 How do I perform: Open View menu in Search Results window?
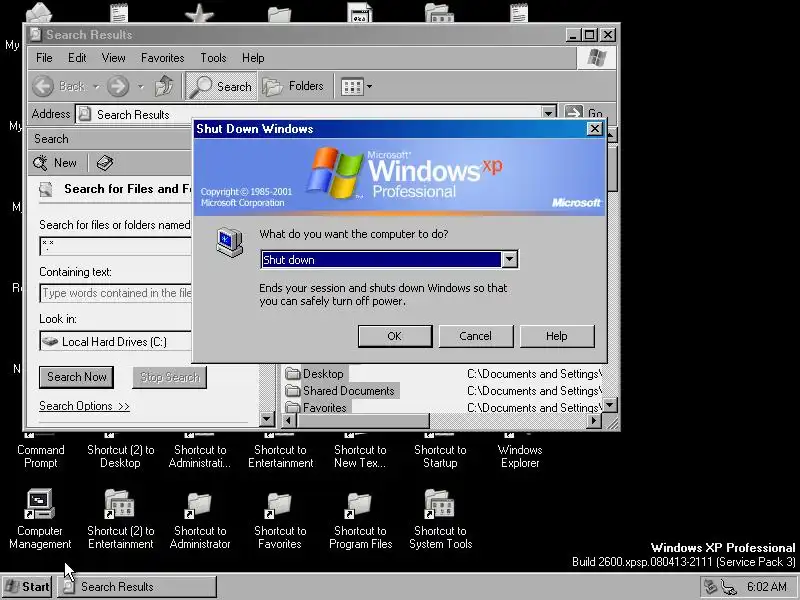[113, 58]
